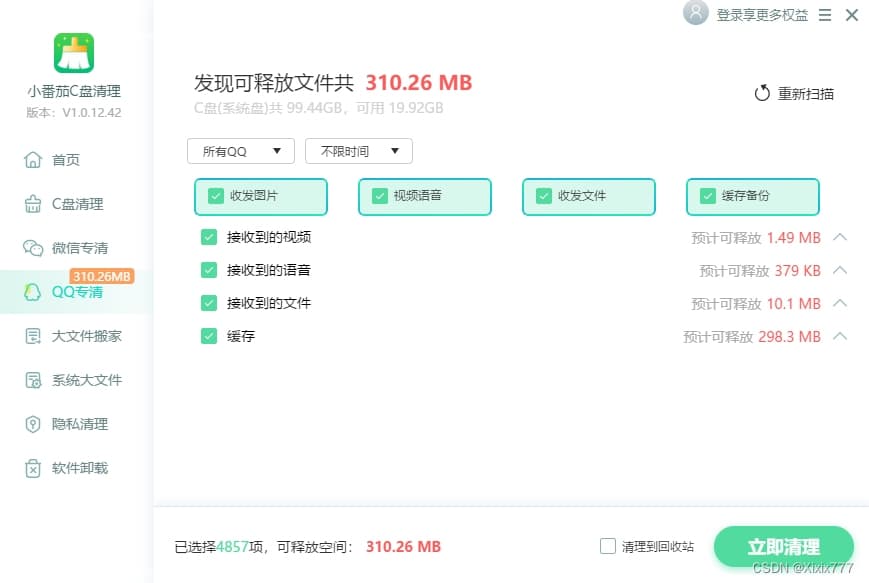This screenshot has width=869, height=583.
Task: Click the 预计可释放 1.49 MB text
Action: click(x=756, y=238)
